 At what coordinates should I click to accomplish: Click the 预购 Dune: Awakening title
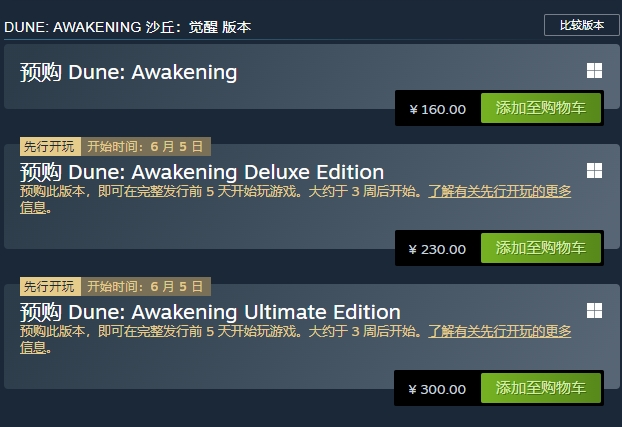coord(128,72)
